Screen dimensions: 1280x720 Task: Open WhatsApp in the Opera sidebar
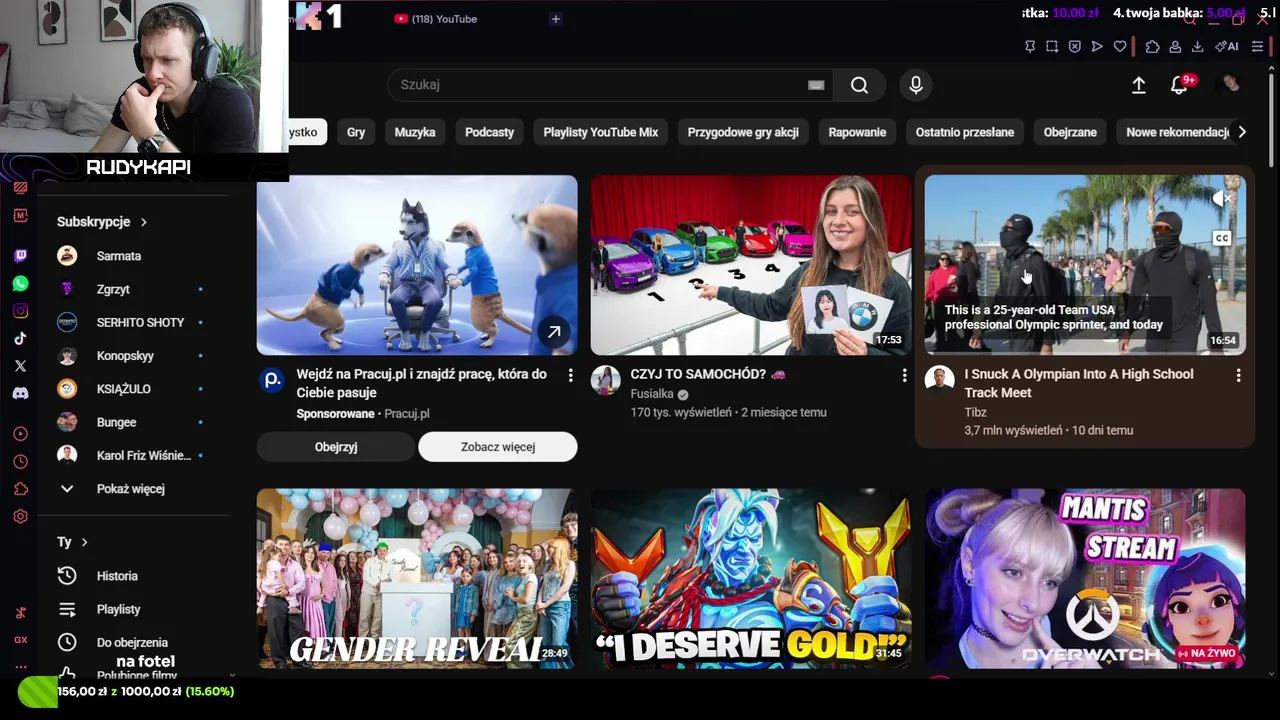click(x=20, y=284)
